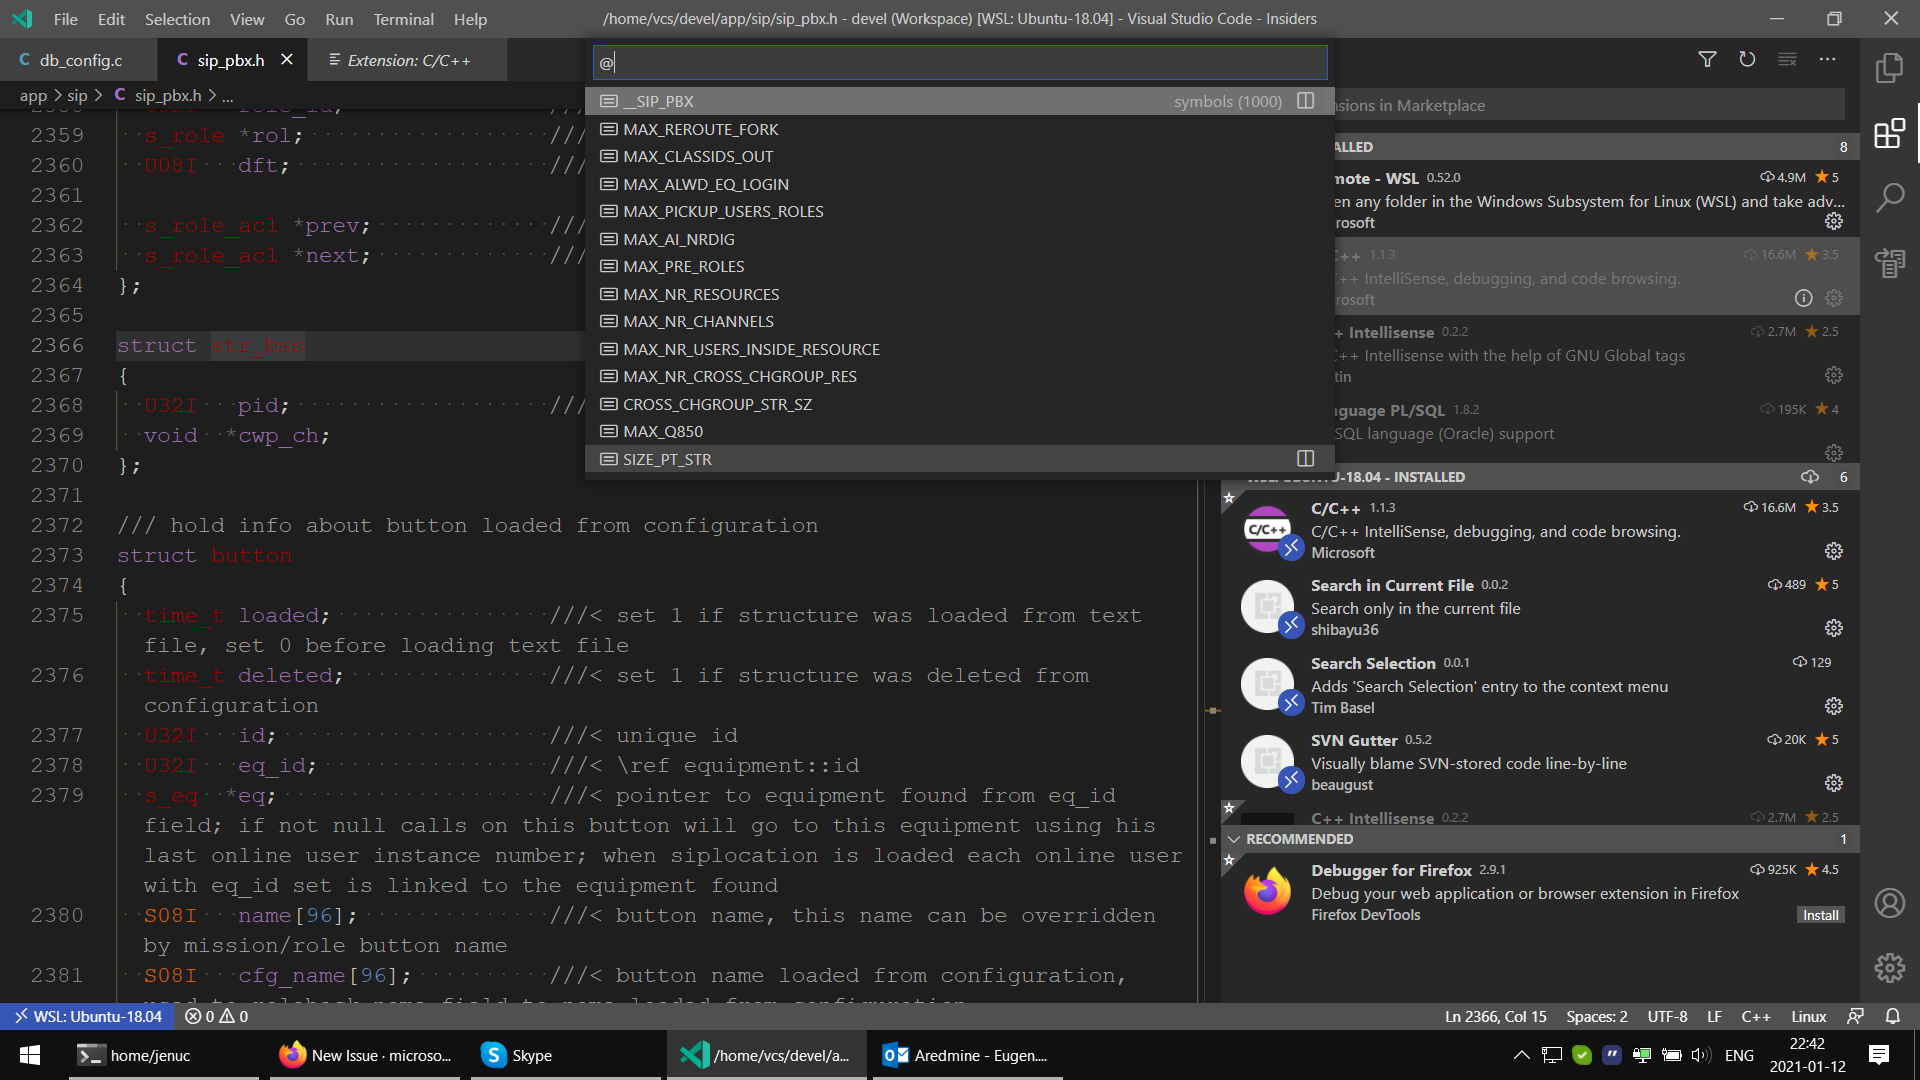Open extensions views More Actions menu

coord(1827,60)
